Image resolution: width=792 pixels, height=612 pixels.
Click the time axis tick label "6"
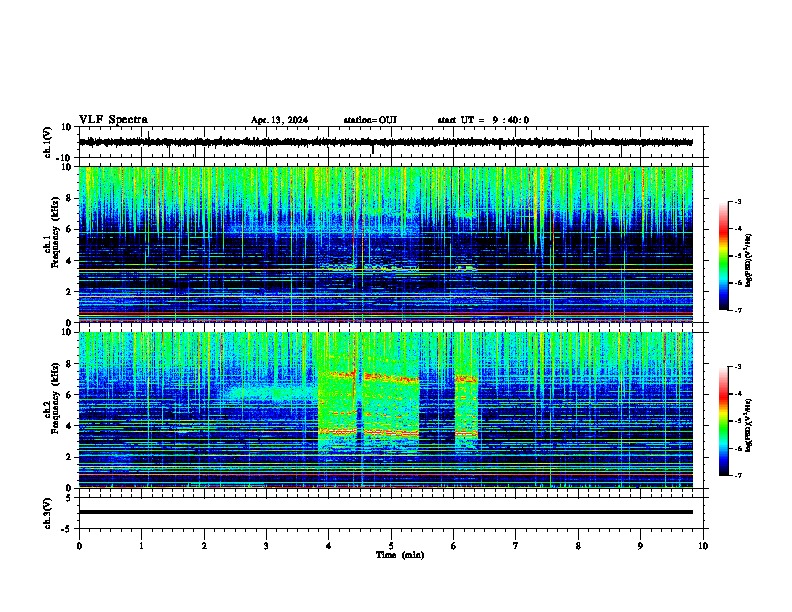point(453,546)
